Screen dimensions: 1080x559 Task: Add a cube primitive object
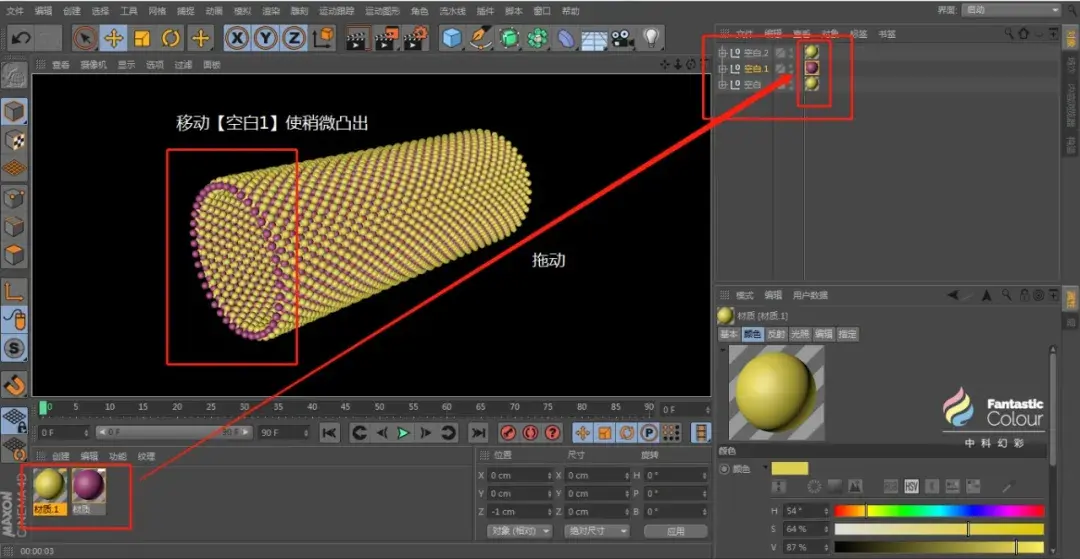pyautogui.click(x=452, y=38)
